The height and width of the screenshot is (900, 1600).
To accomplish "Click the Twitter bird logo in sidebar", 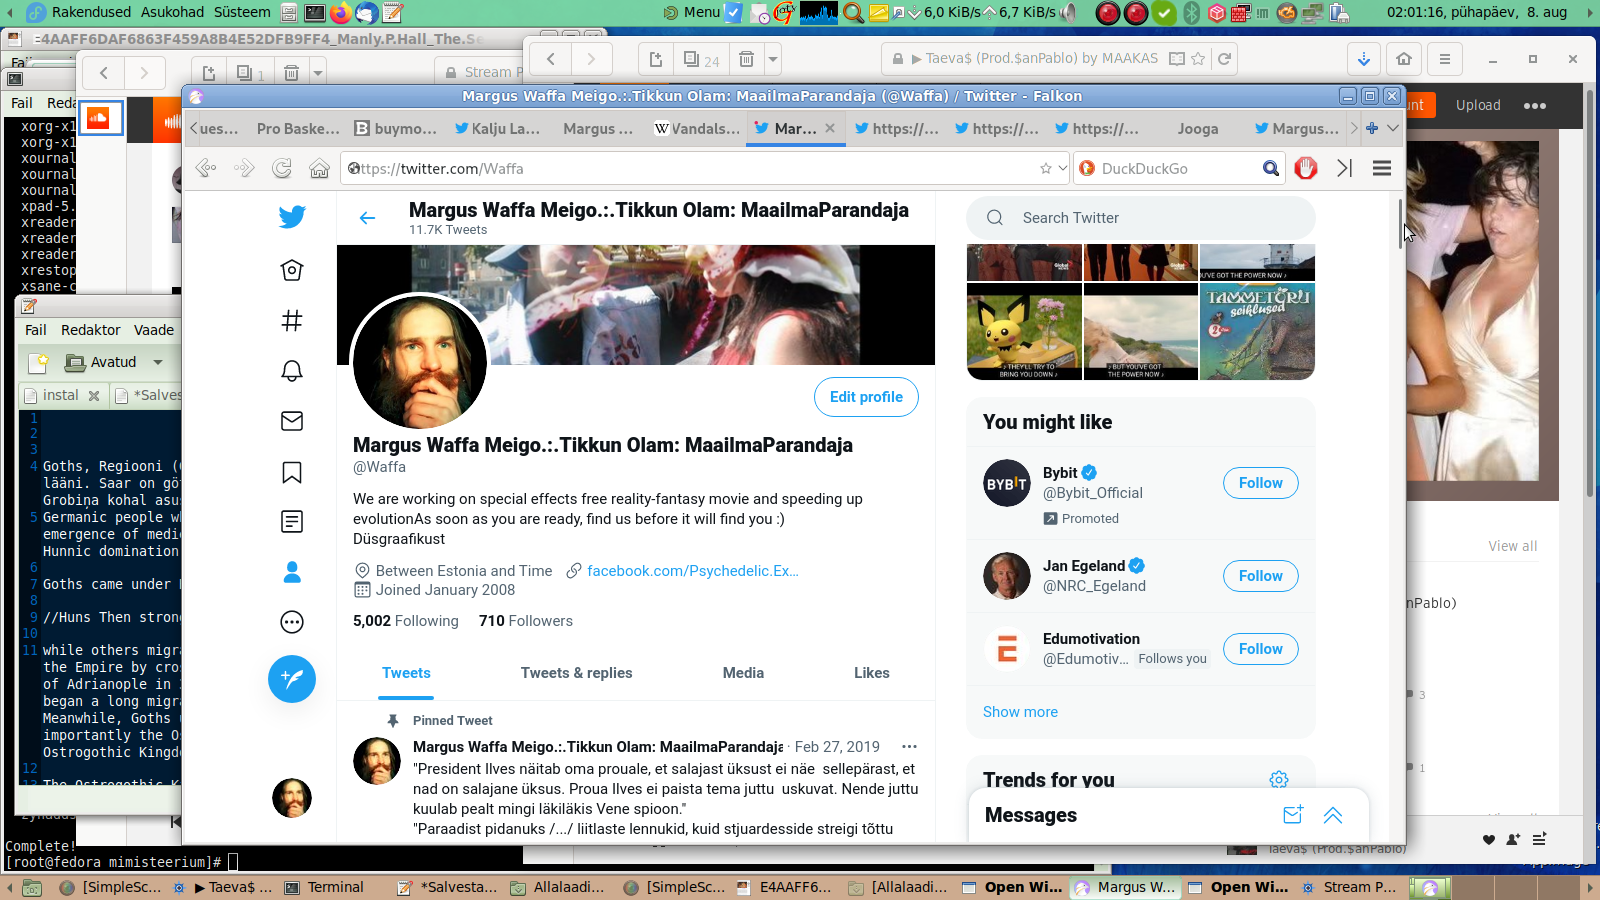I will 292,217.
